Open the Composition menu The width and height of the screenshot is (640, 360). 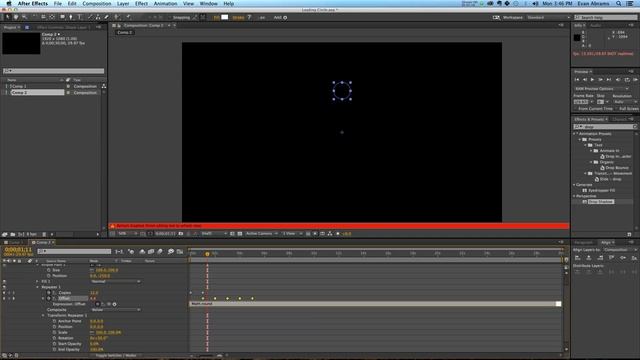tap(97, 3)
